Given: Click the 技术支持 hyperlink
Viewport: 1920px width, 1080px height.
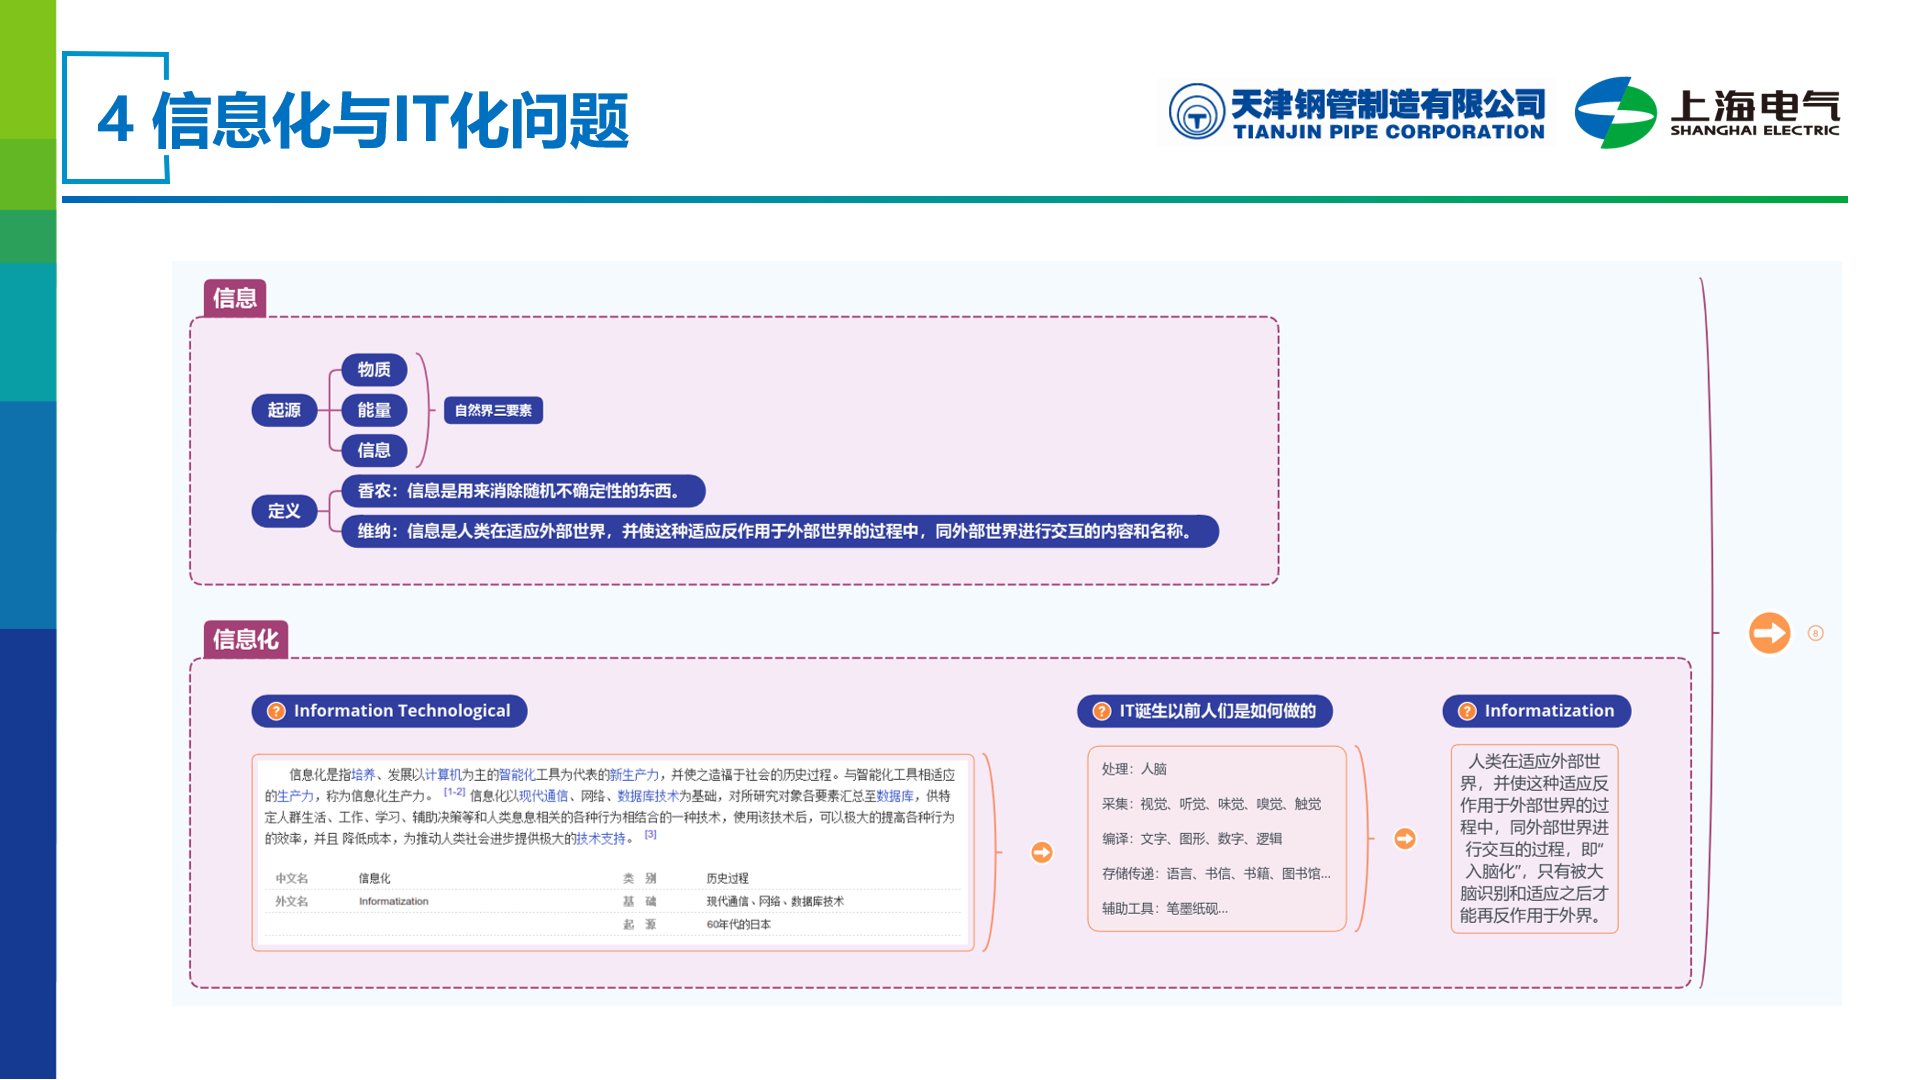Looking at the screenshot, I should (601, 839).
